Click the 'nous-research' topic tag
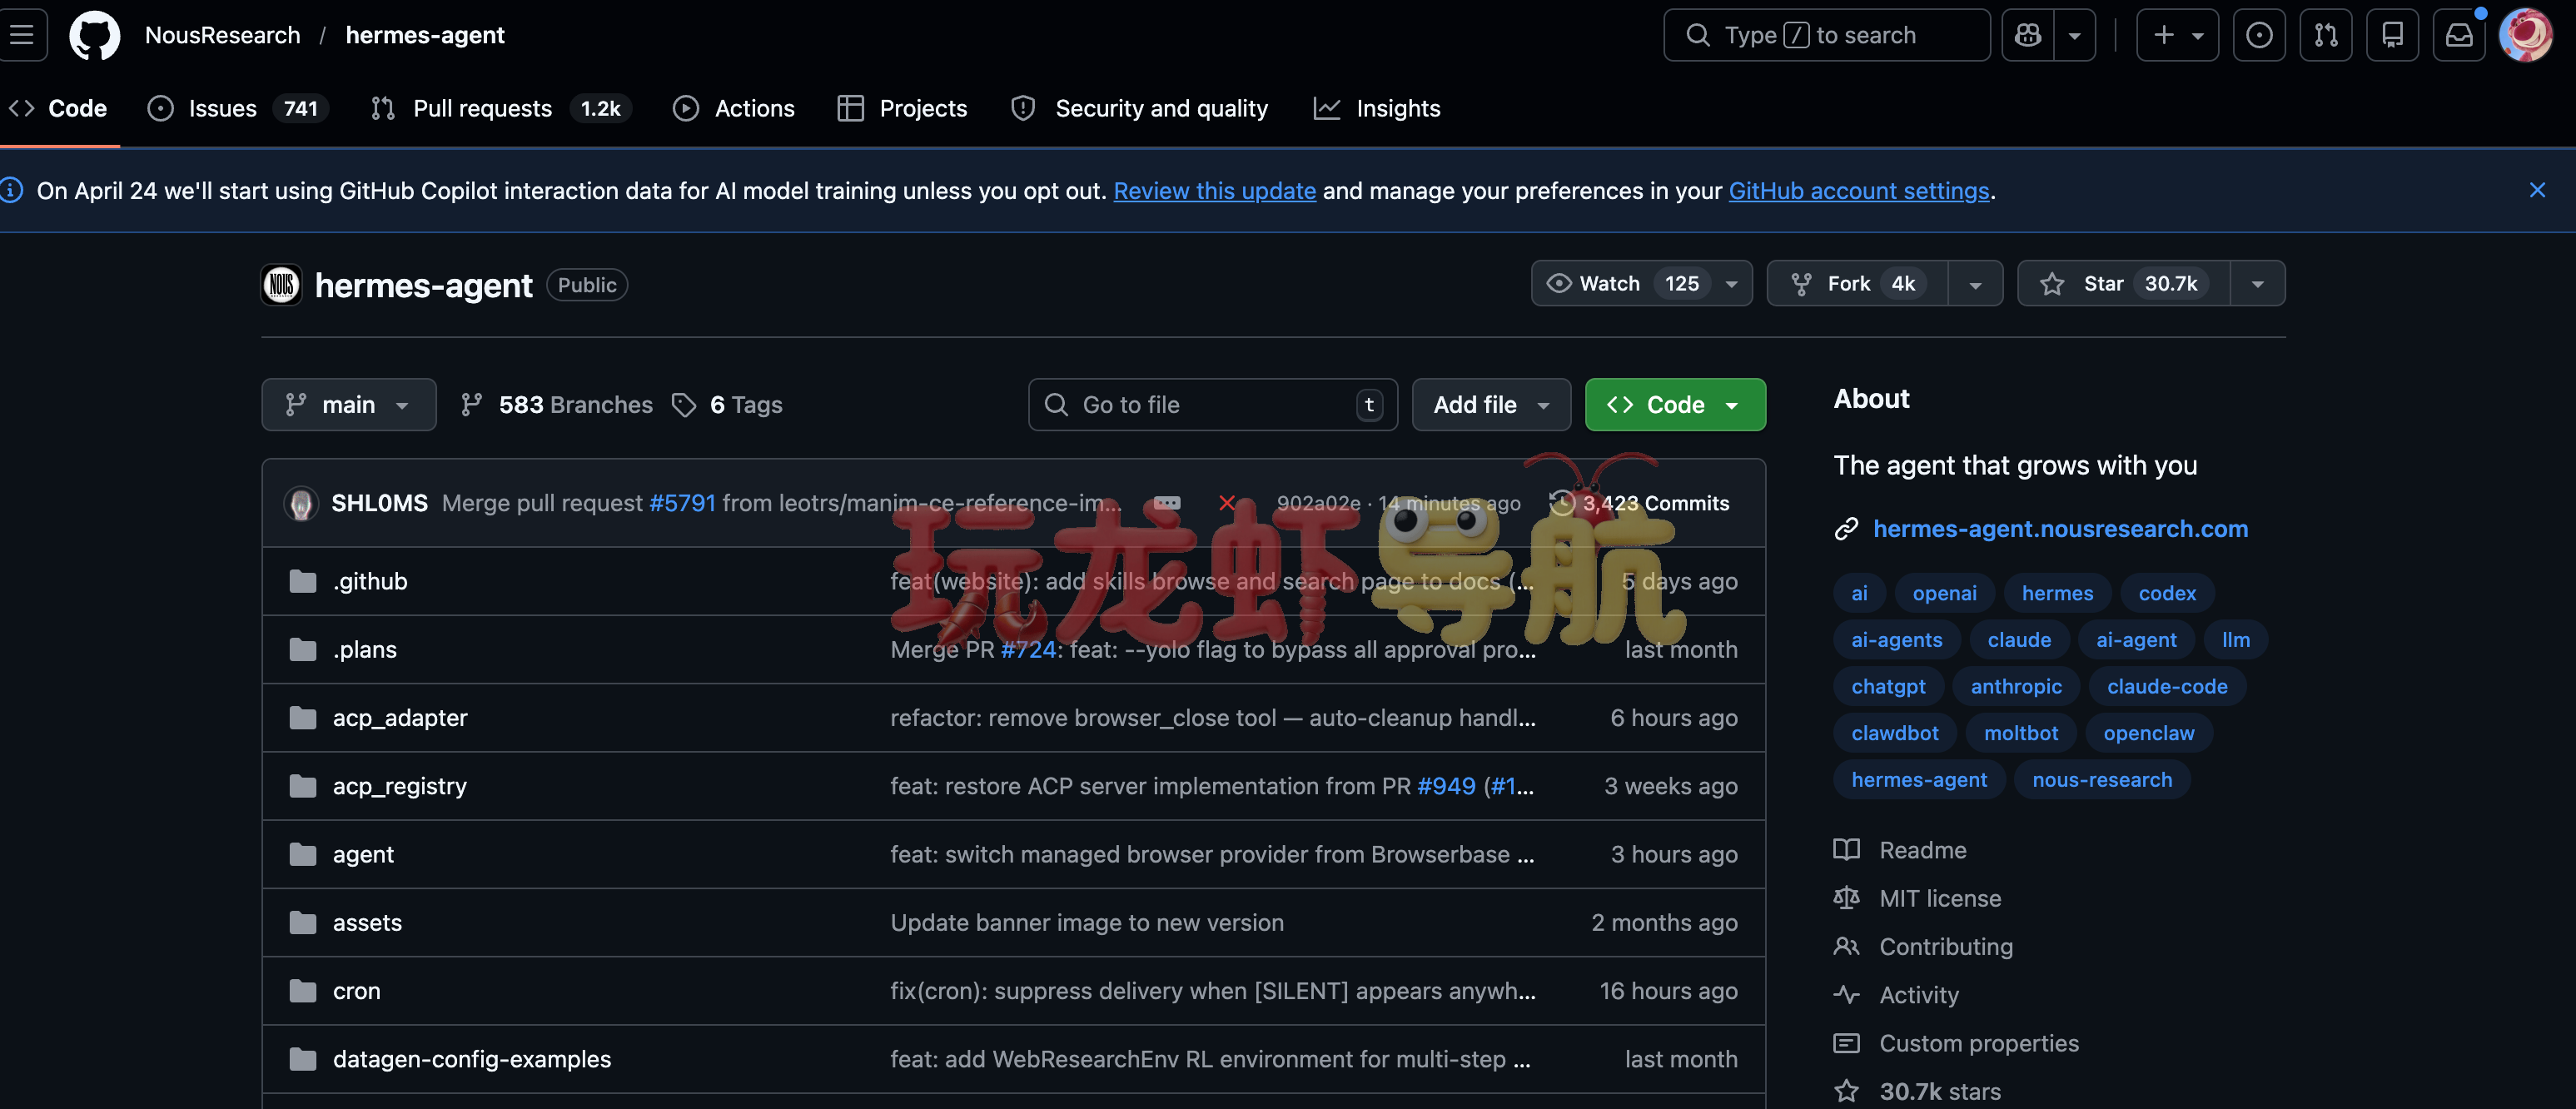 pyautogui.click(x=2102, y=779)
